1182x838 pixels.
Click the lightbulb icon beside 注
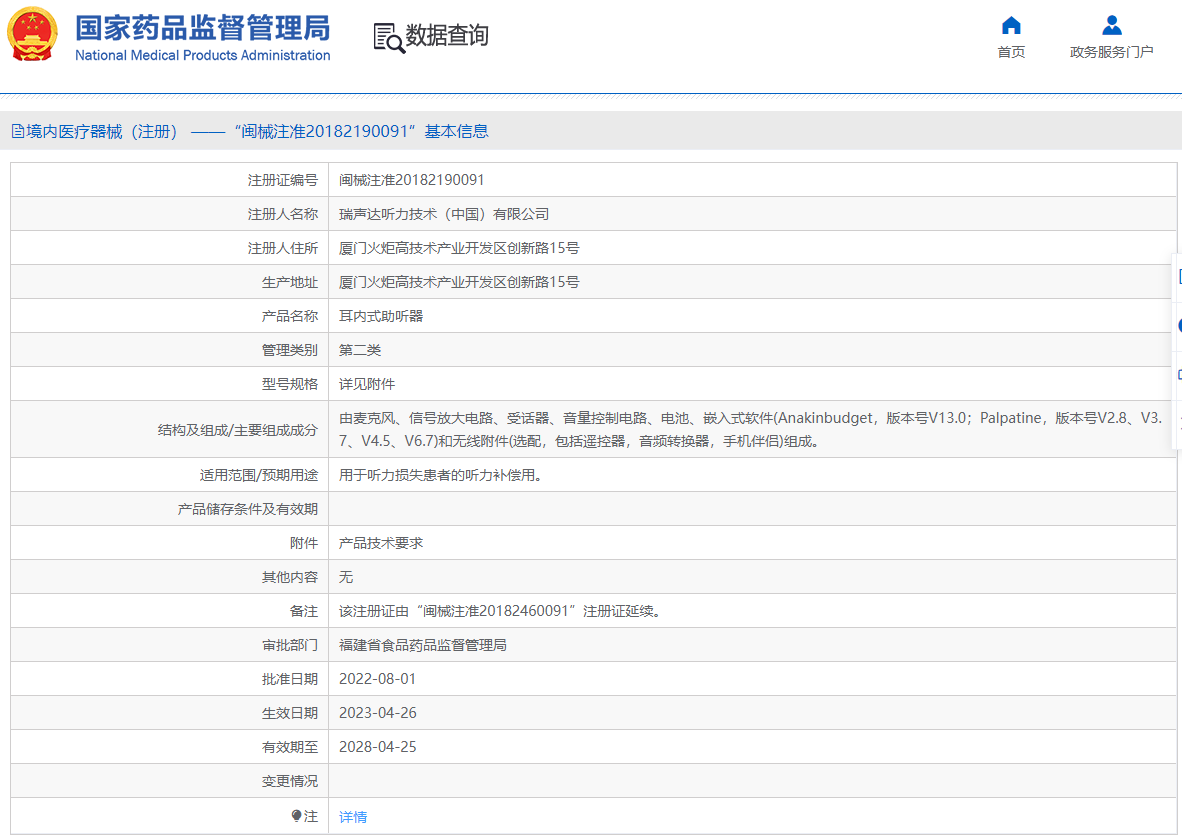296,816
